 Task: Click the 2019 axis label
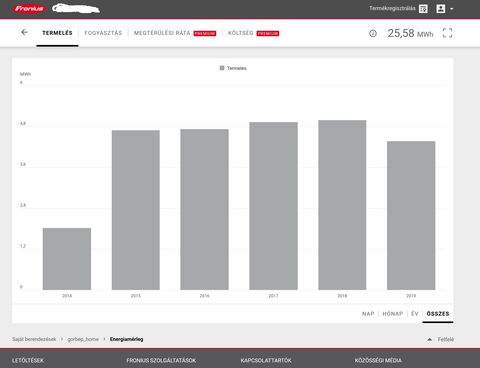click(x=411, y=296)
